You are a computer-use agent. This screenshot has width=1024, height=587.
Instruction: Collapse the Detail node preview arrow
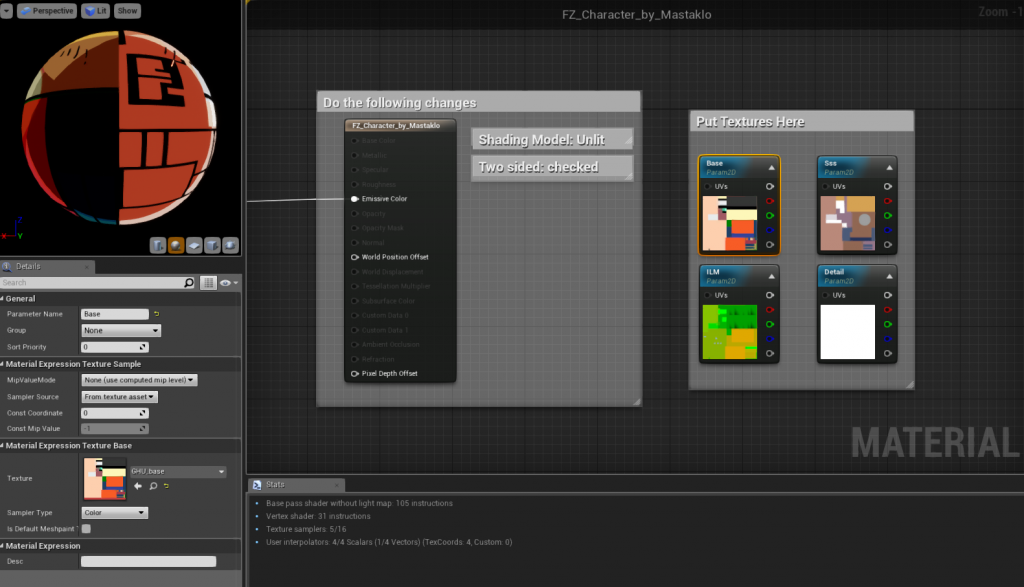click(x=889, y=276)
